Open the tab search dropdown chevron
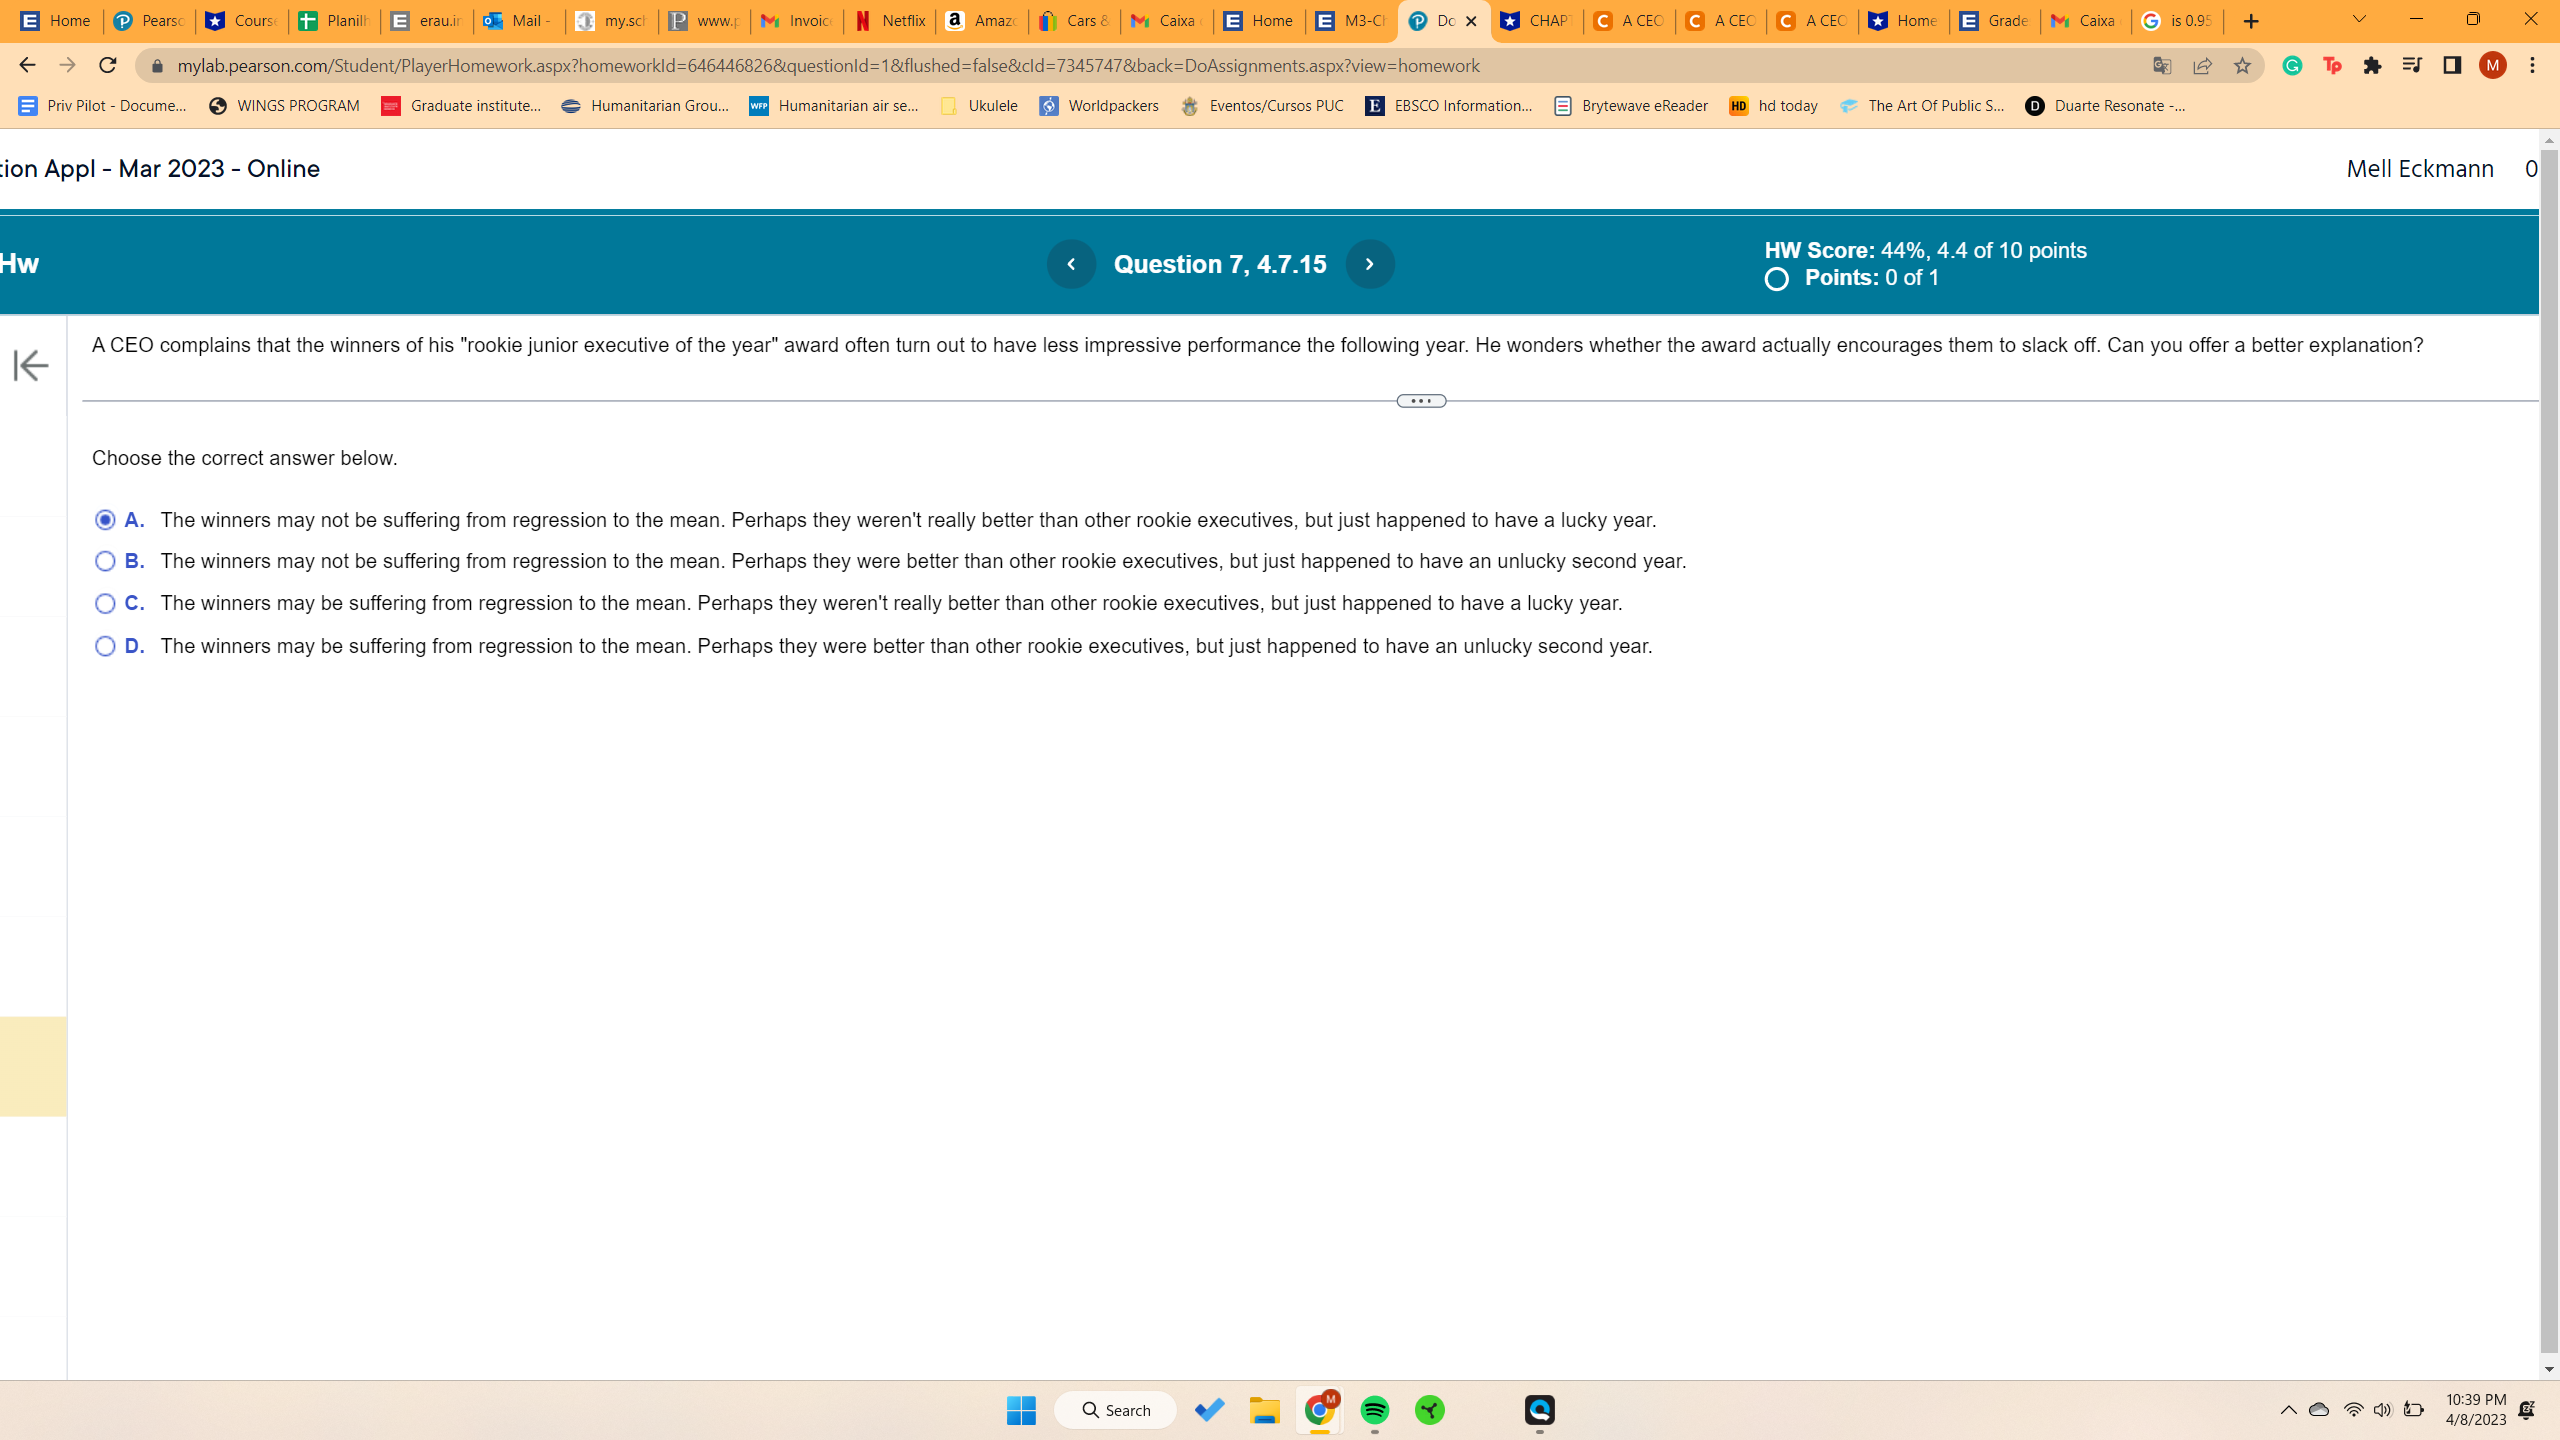The width and height of the screenshot is (2560, 1440). coord(2359,20)
